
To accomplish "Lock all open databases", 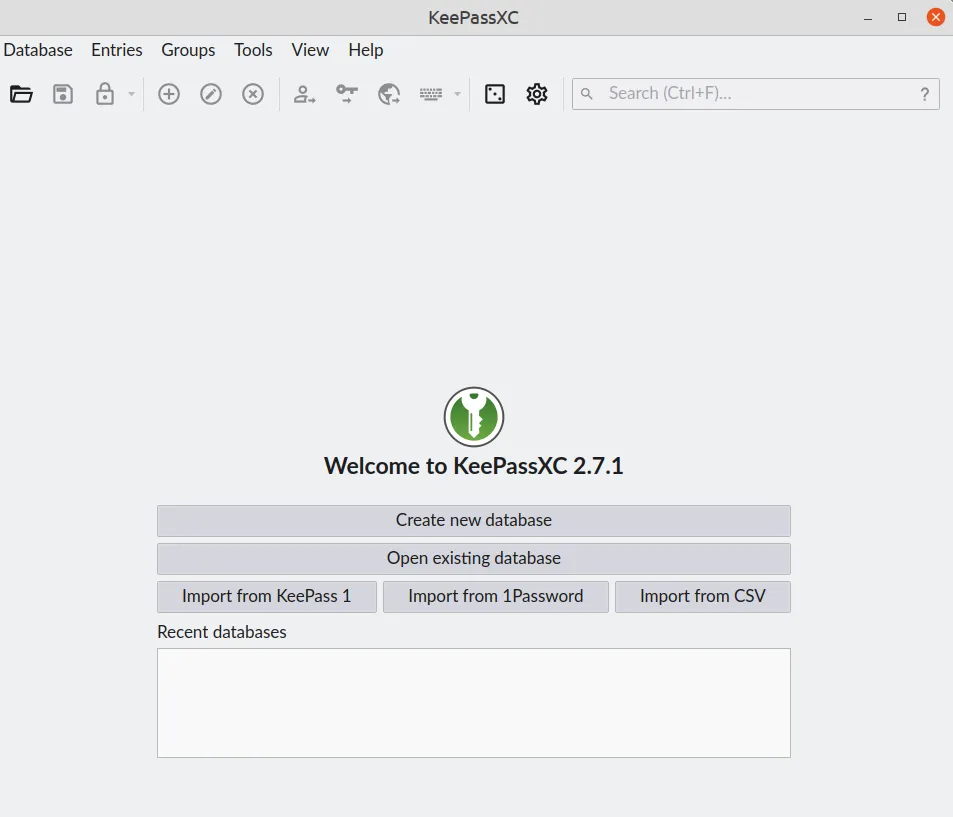I will [x=103, y=93].
